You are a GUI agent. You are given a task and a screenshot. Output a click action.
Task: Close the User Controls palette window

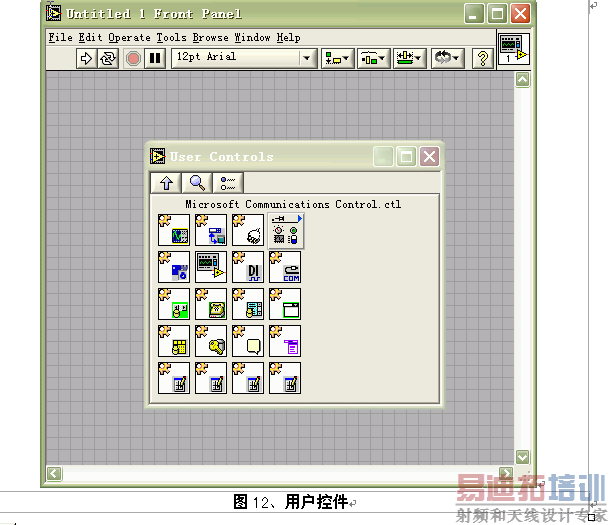pyautogui.click(x=429, y=157)
